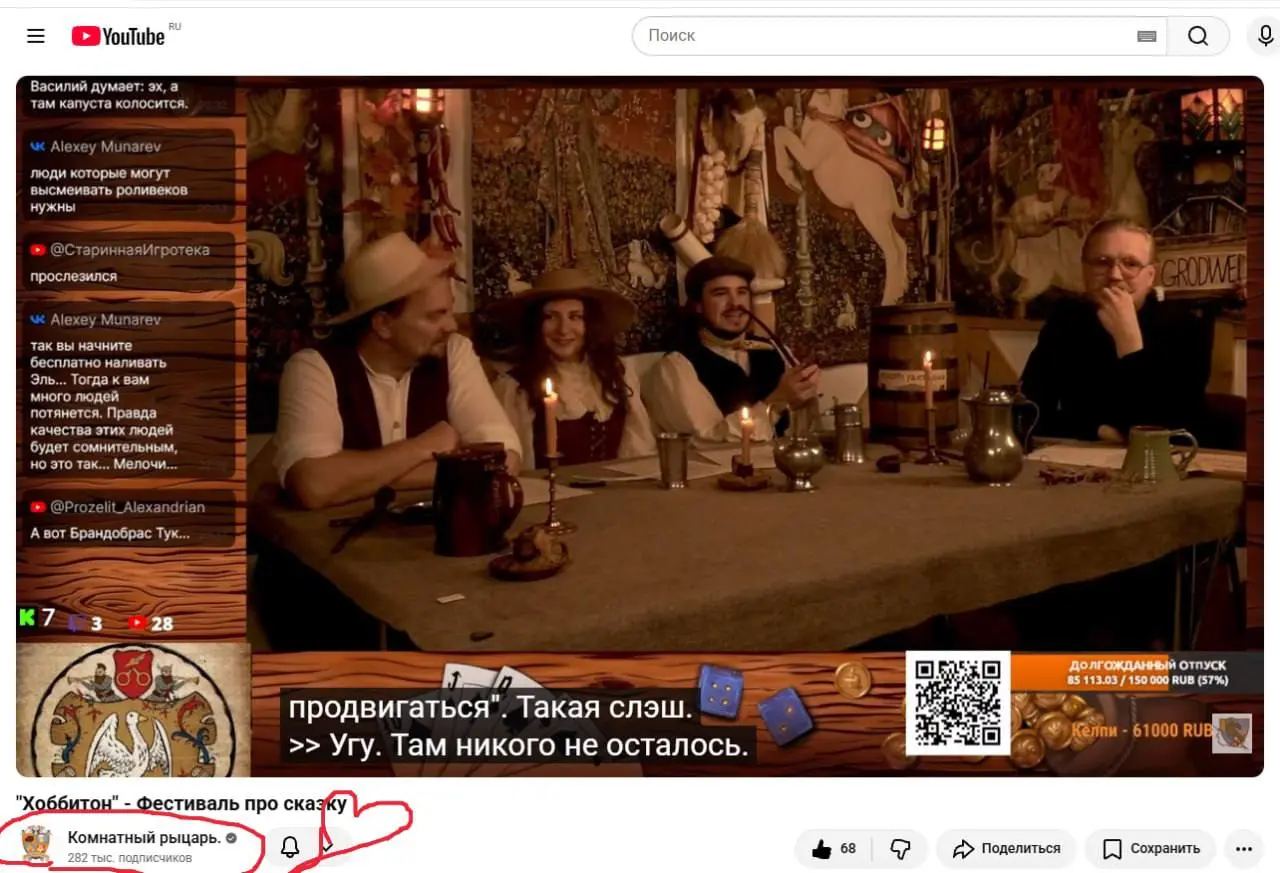
Task: Click the @Prozelit_Alexandrian chat username in video
Action: point(127,507)
